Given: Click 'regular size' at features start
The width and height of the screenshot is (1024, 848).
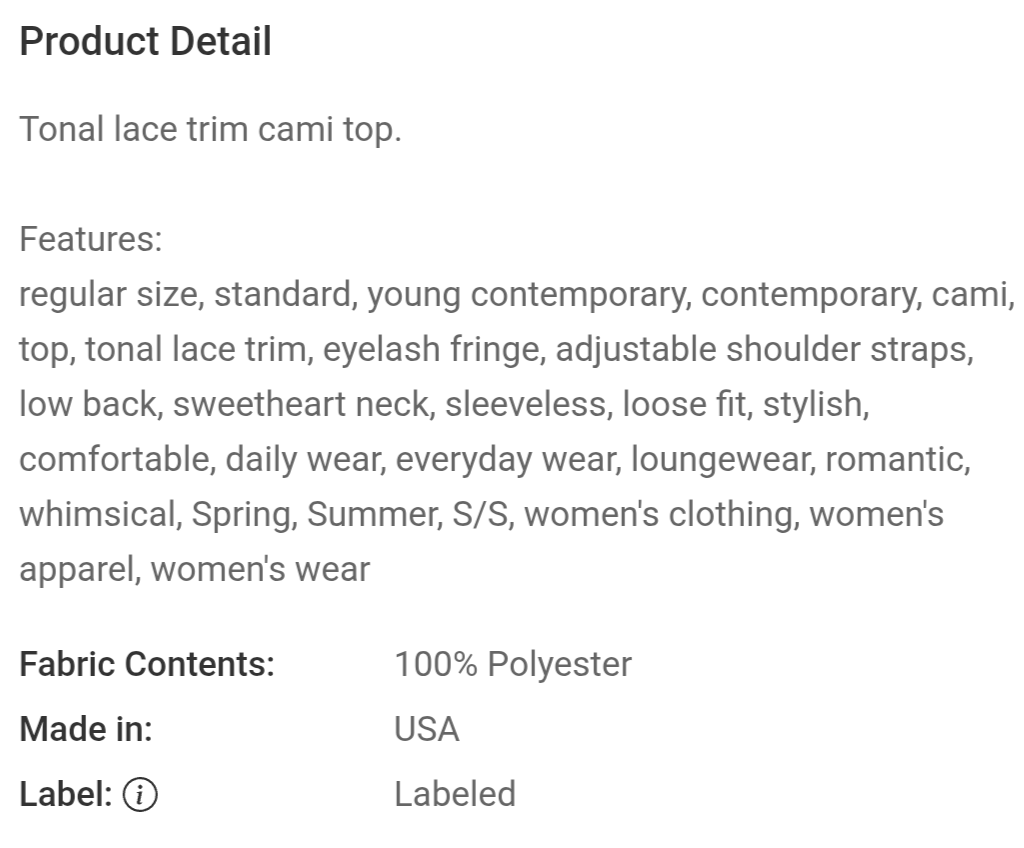Looking at the screenshot, I should click(x=108, y=295).
